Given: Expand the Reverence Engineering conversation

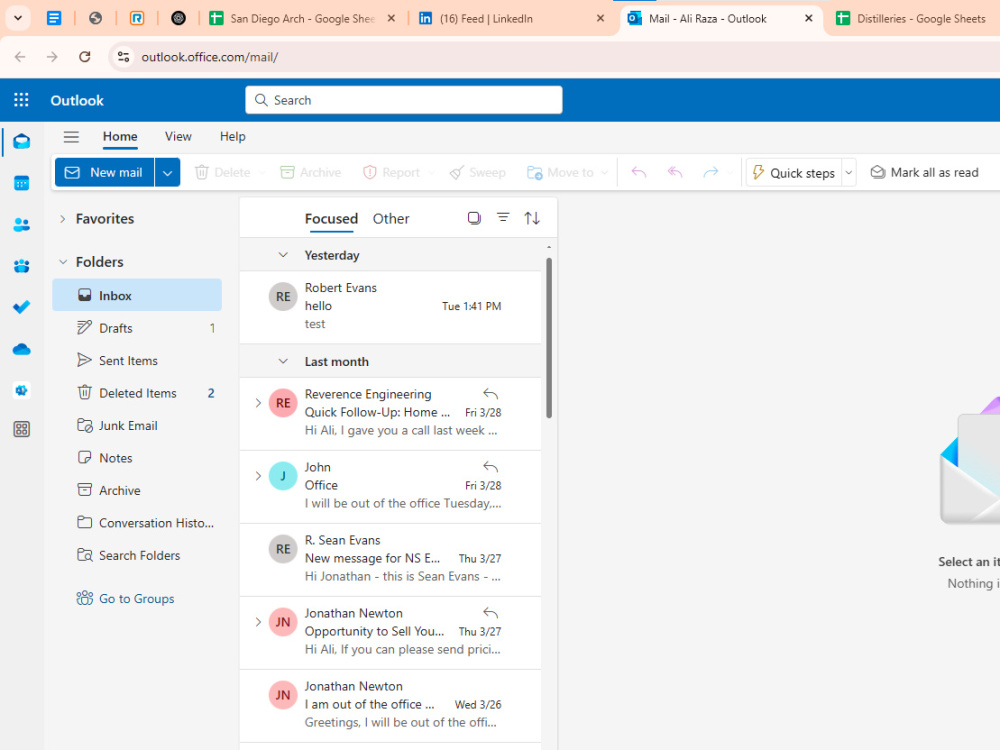Looking at the screenshot, I should point(258,403).
